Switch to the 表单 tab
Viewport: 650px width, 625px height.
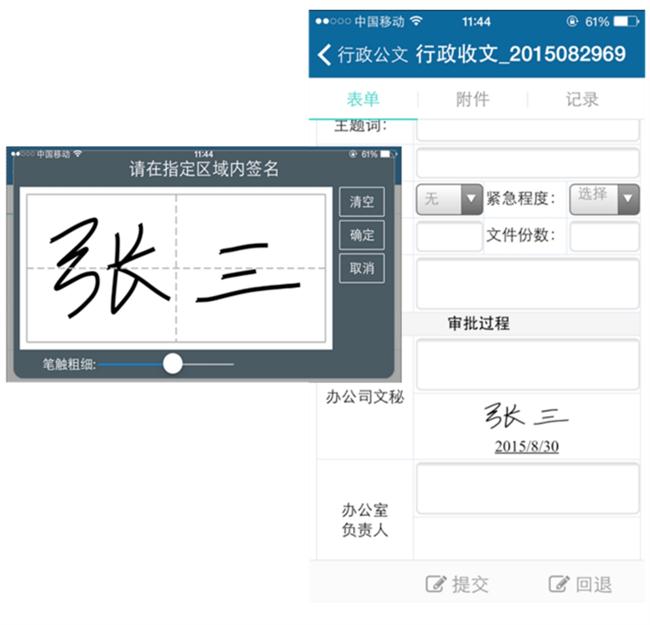pos(363,99)
